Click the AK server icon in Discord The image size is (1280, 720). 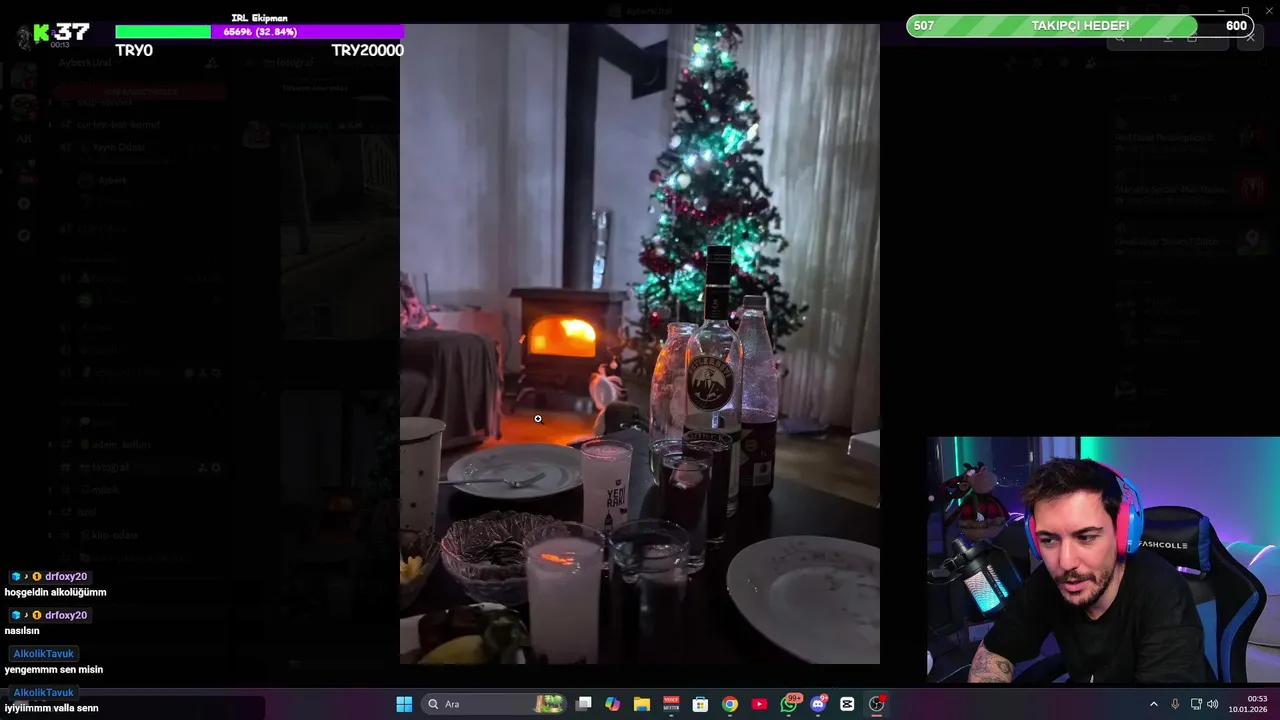(24, 139)
